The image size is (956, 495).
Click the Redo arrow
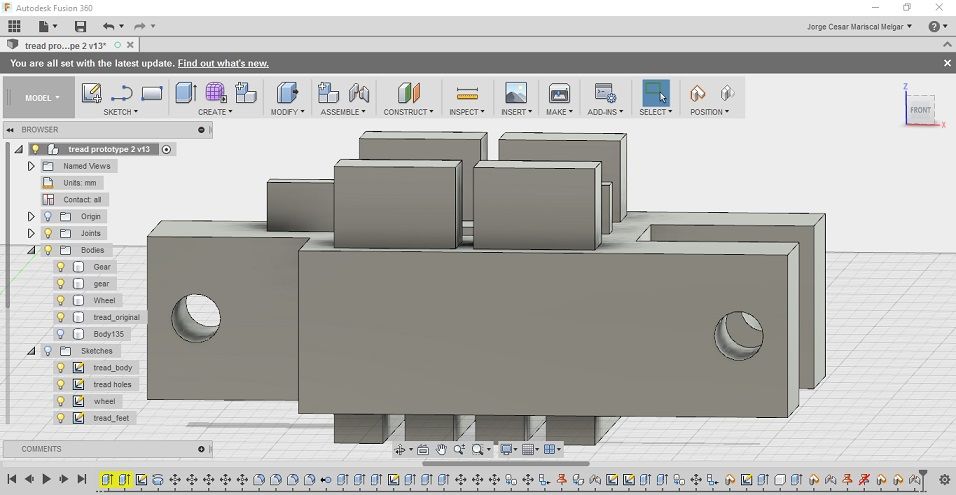(140, 26)
